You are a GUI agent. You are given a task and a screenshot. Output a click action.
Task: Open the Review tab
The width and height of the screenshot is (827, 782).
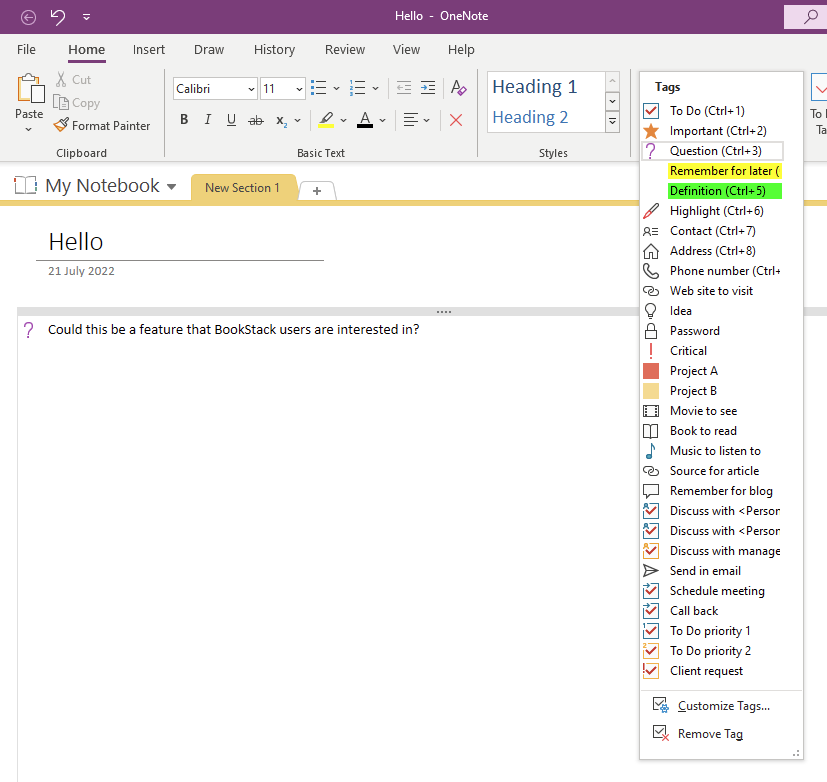(x=345, y=50)
